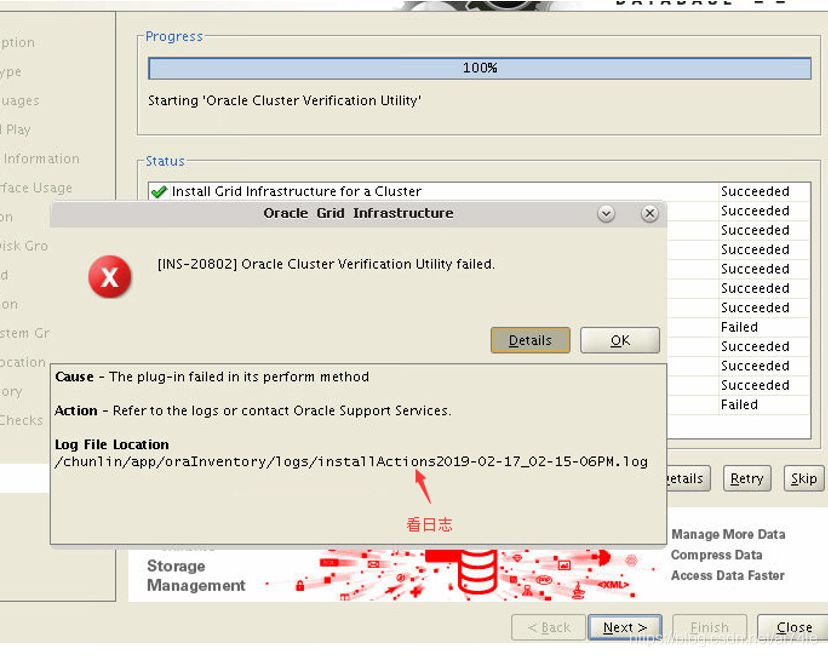This screenshot has width=828, height=657.
Task: Click the Storage Management banner text
Action: click(196, 576)
